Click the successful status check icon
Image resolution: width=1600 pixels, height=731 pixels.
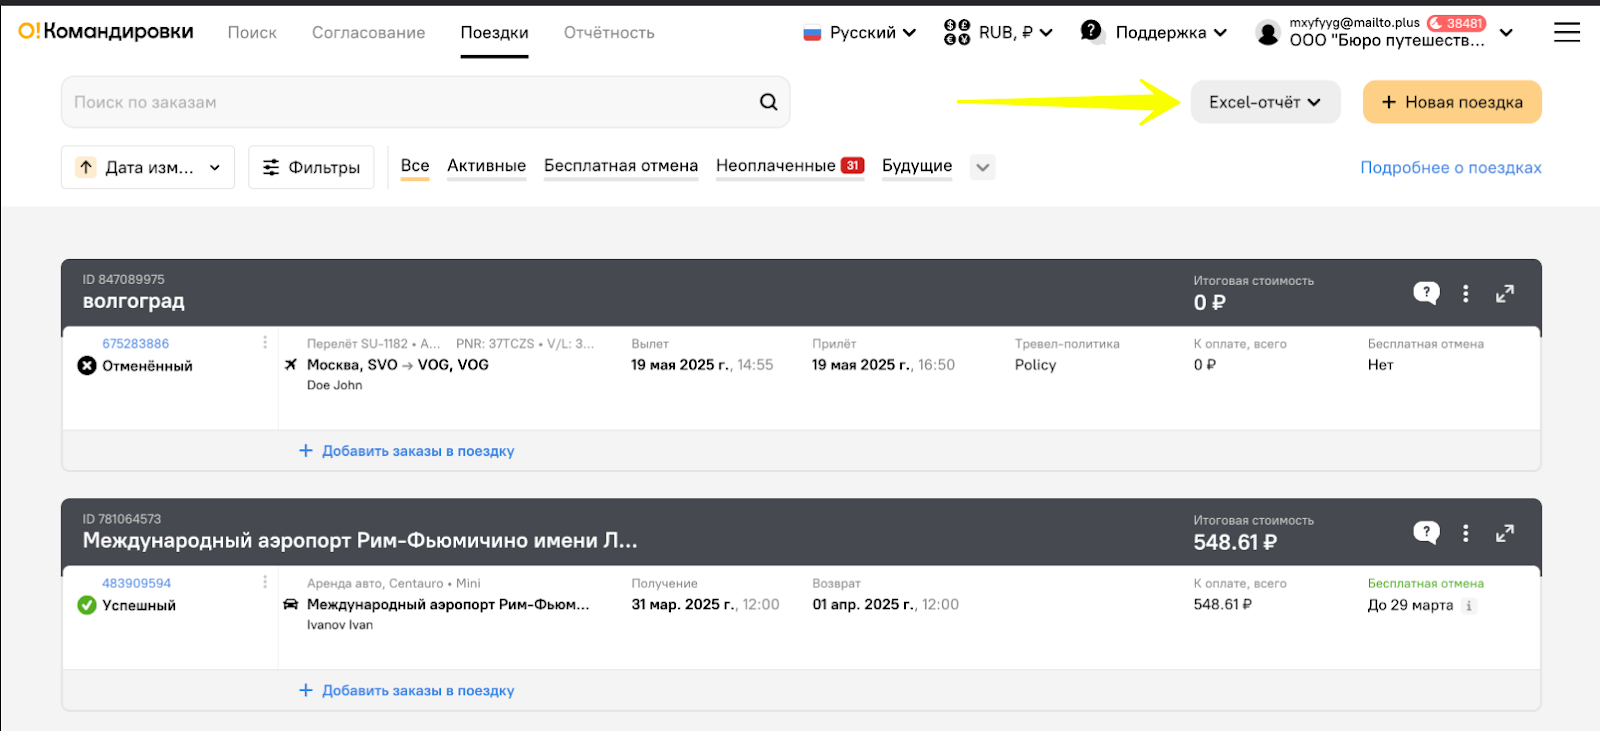click(87, 605)
